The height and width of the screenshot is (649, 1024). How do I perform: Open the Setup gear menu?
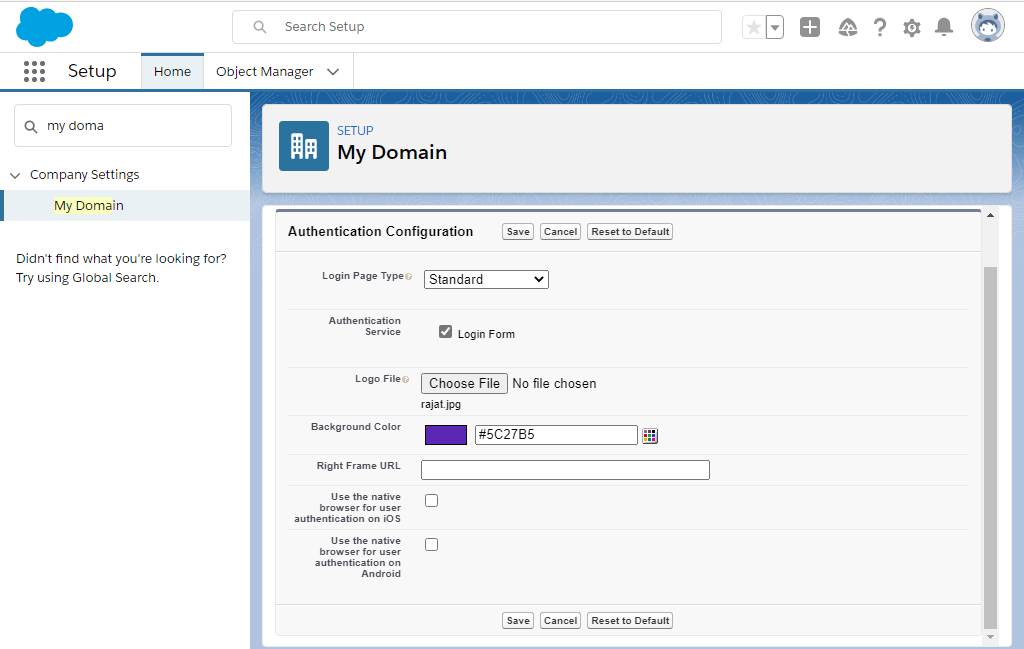pos(912,27)
